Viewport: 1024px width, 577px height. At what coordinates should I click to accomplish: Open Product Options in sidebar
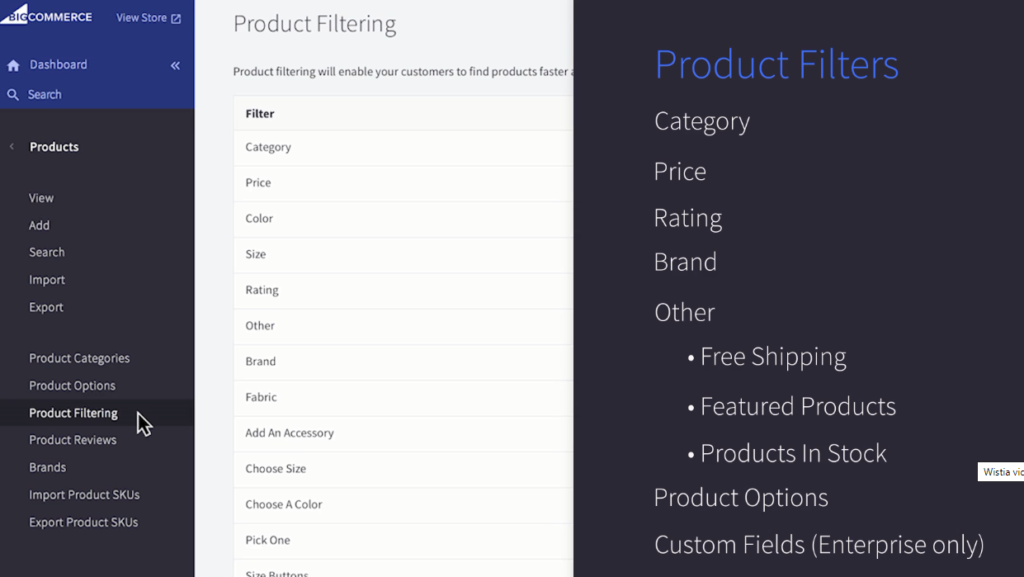[x=72, y=386]
